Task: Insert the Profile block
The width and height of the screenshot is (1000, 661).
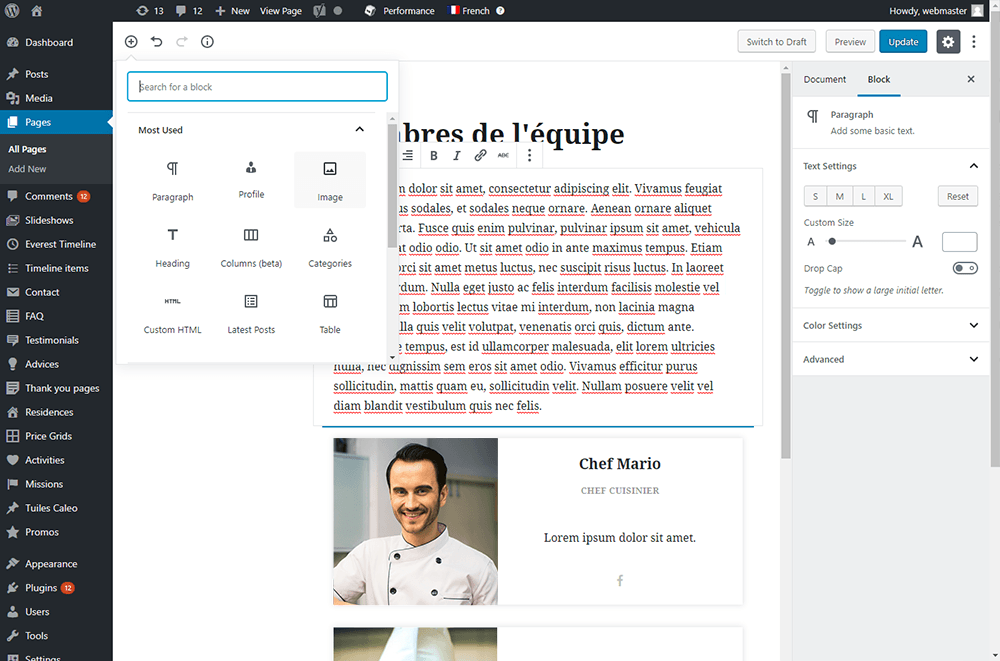Action: coord(251,181)
